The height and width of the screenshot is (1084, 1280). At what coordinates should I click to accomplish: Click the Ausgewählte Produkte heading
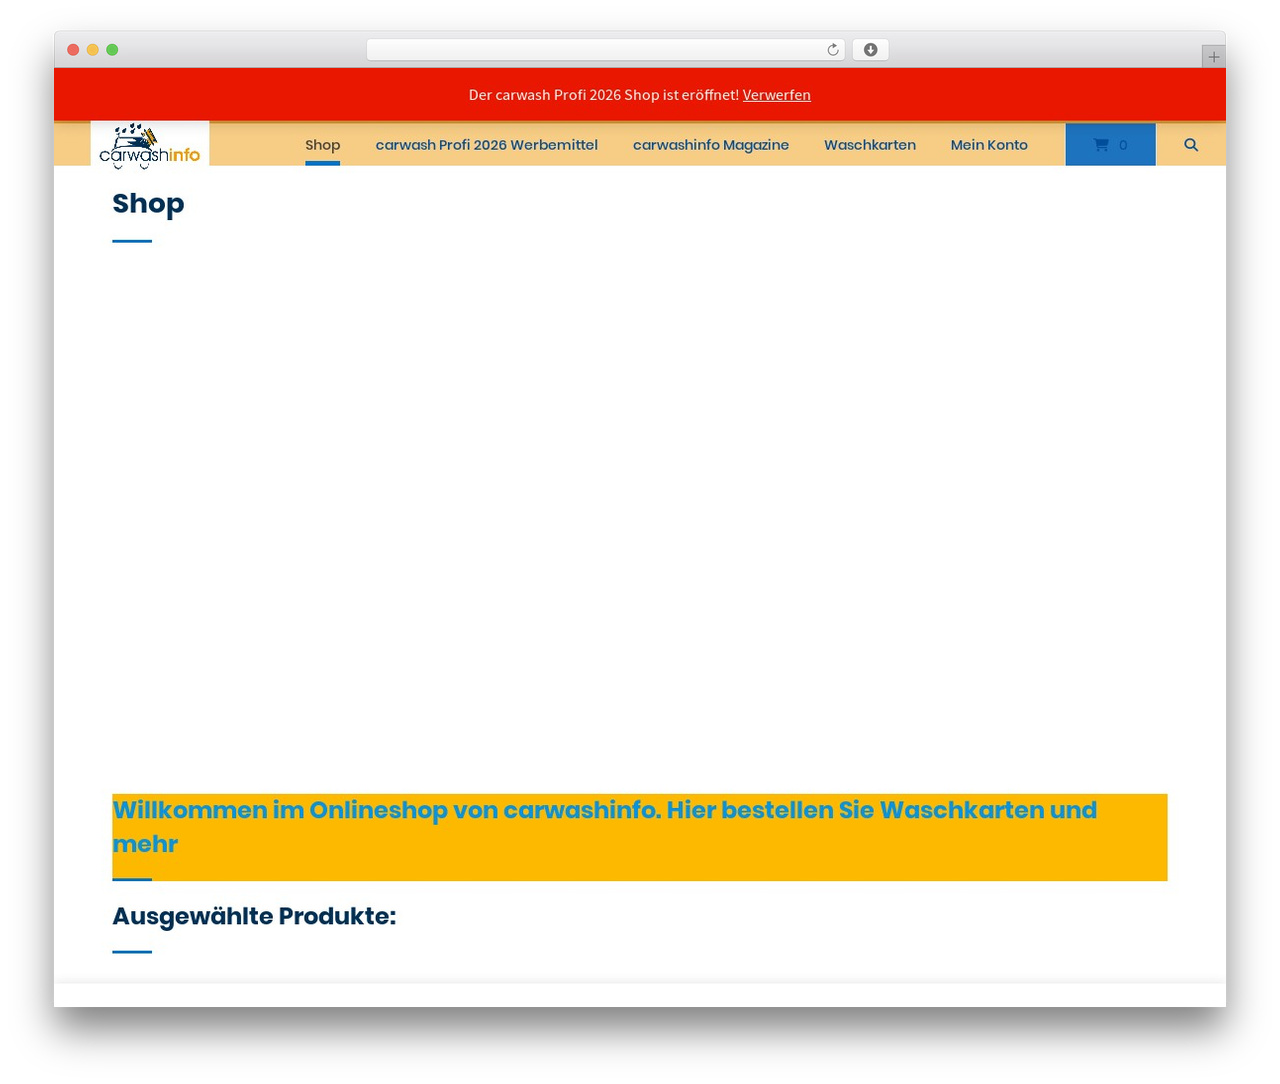[254, 916]
